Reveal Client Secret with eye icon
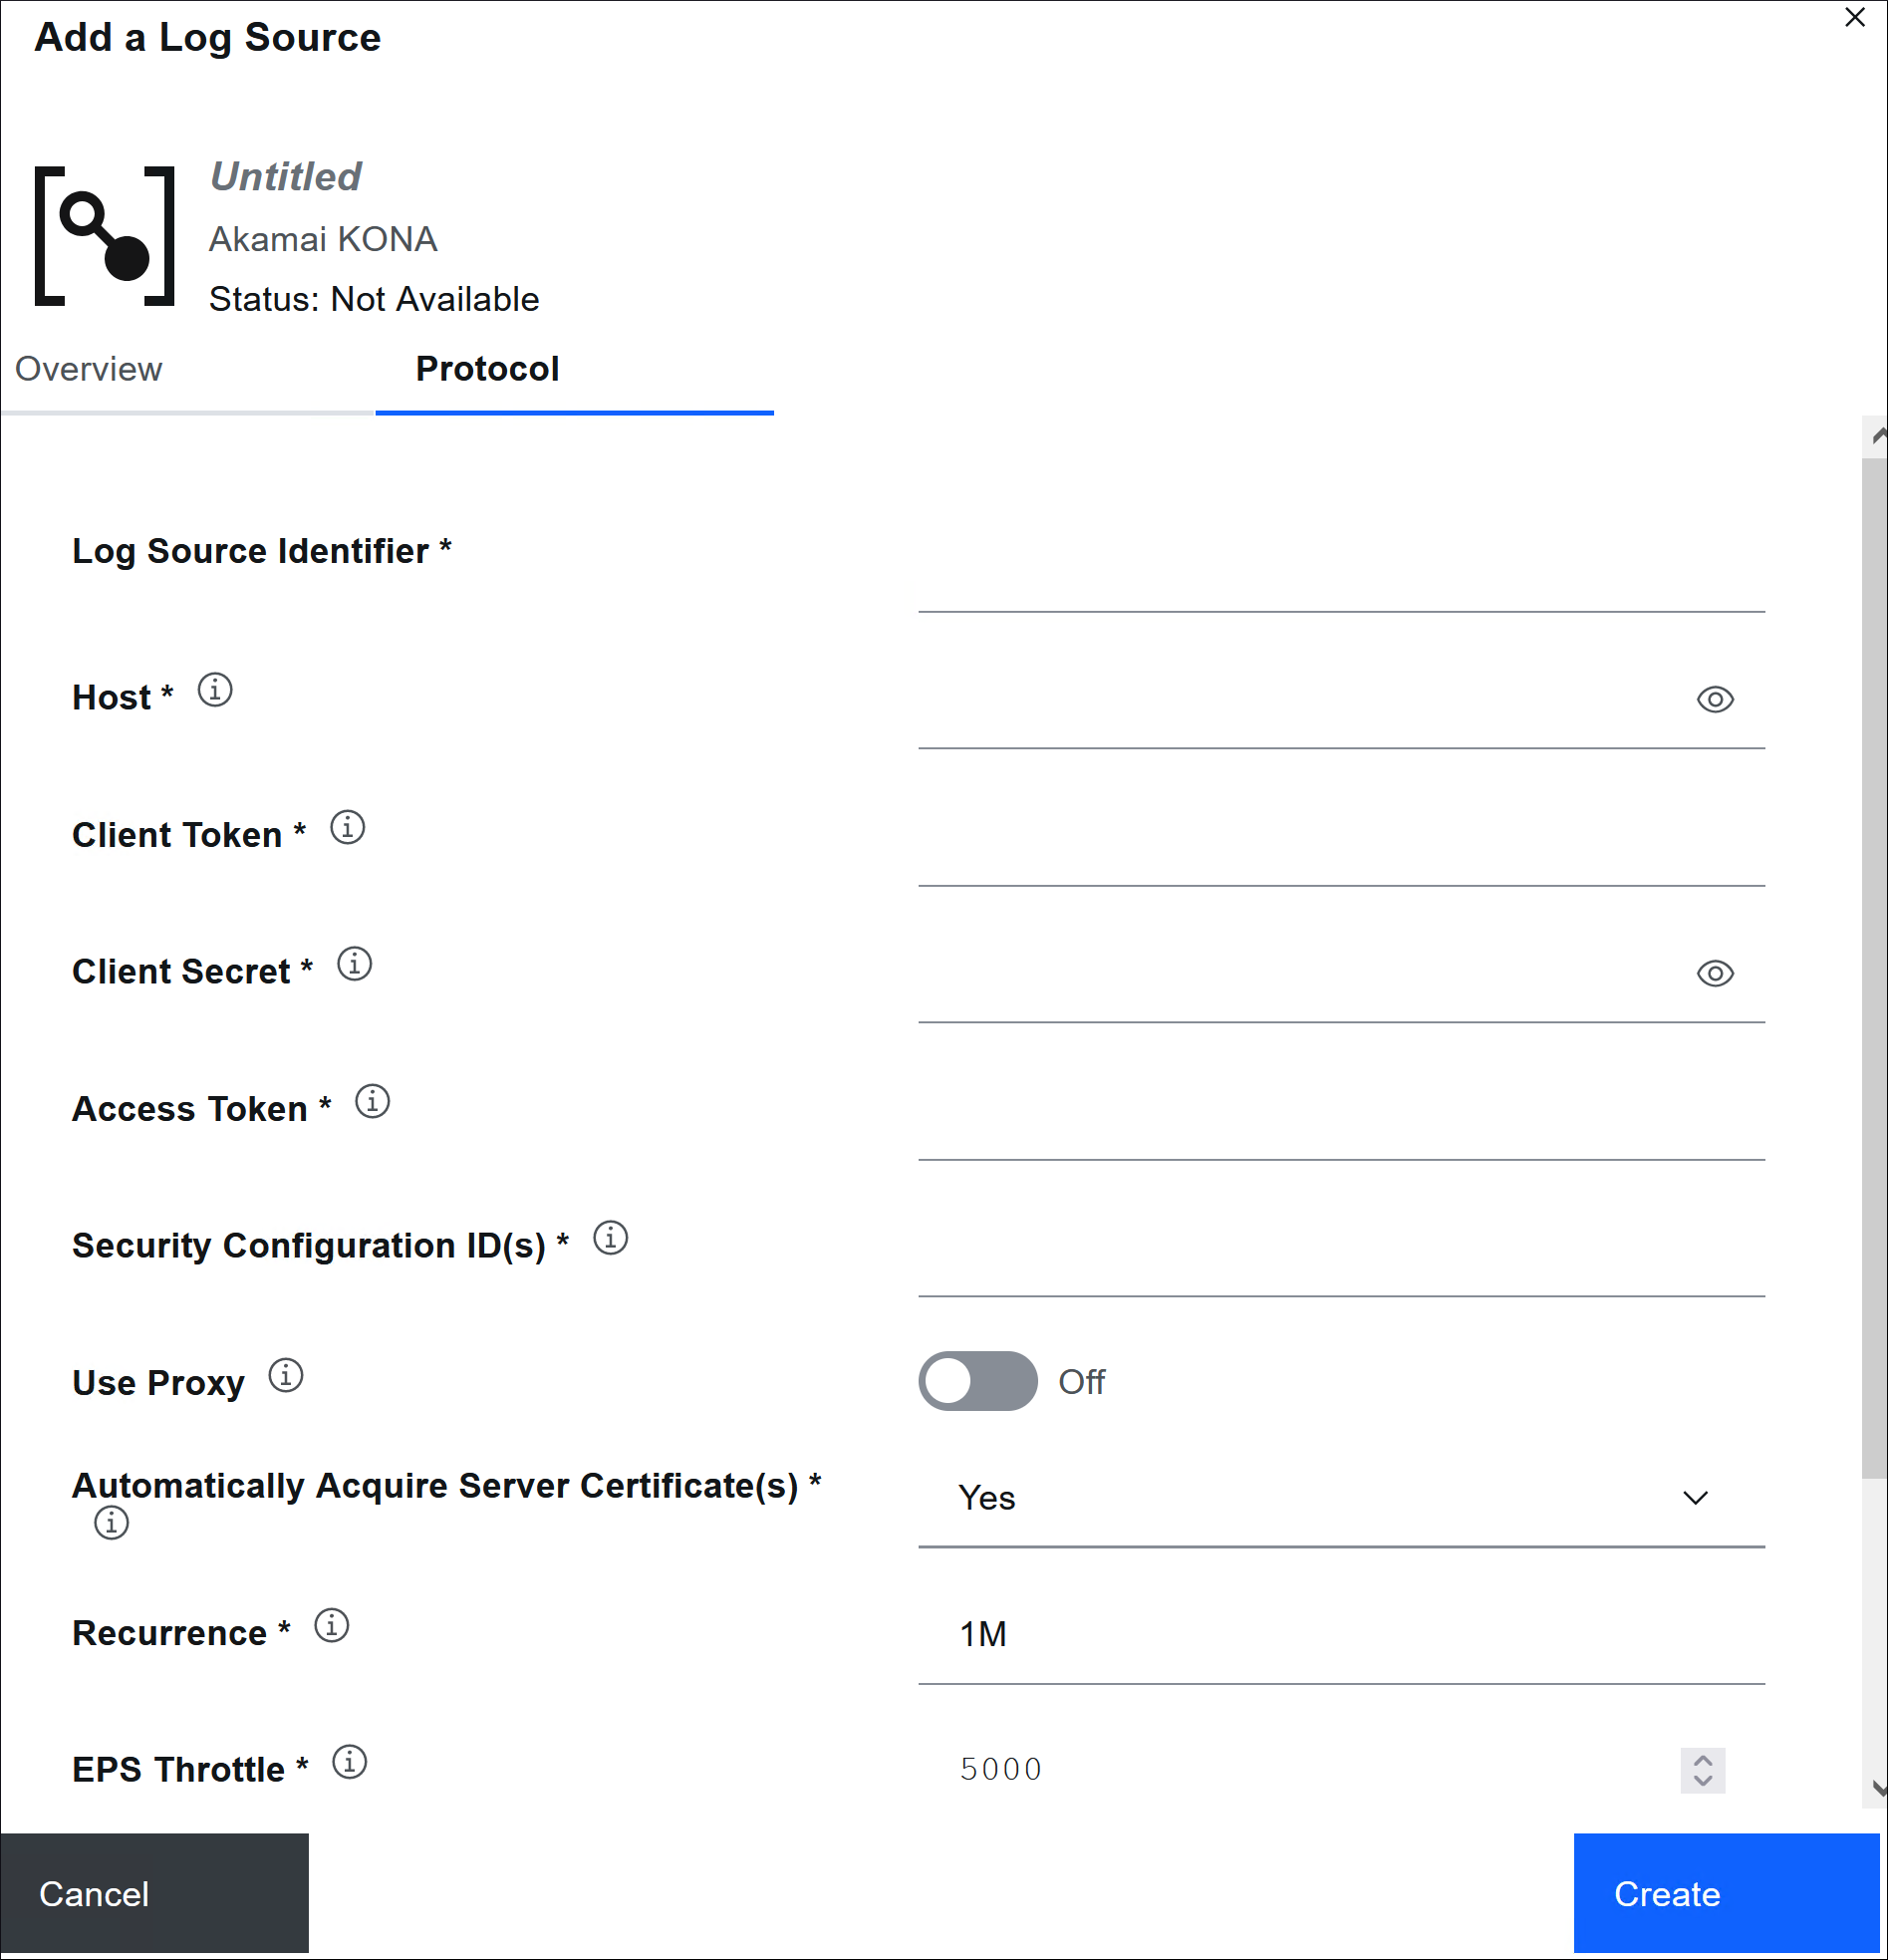The width and height of the screenshot is (1888, 1960). (1715, 973)
